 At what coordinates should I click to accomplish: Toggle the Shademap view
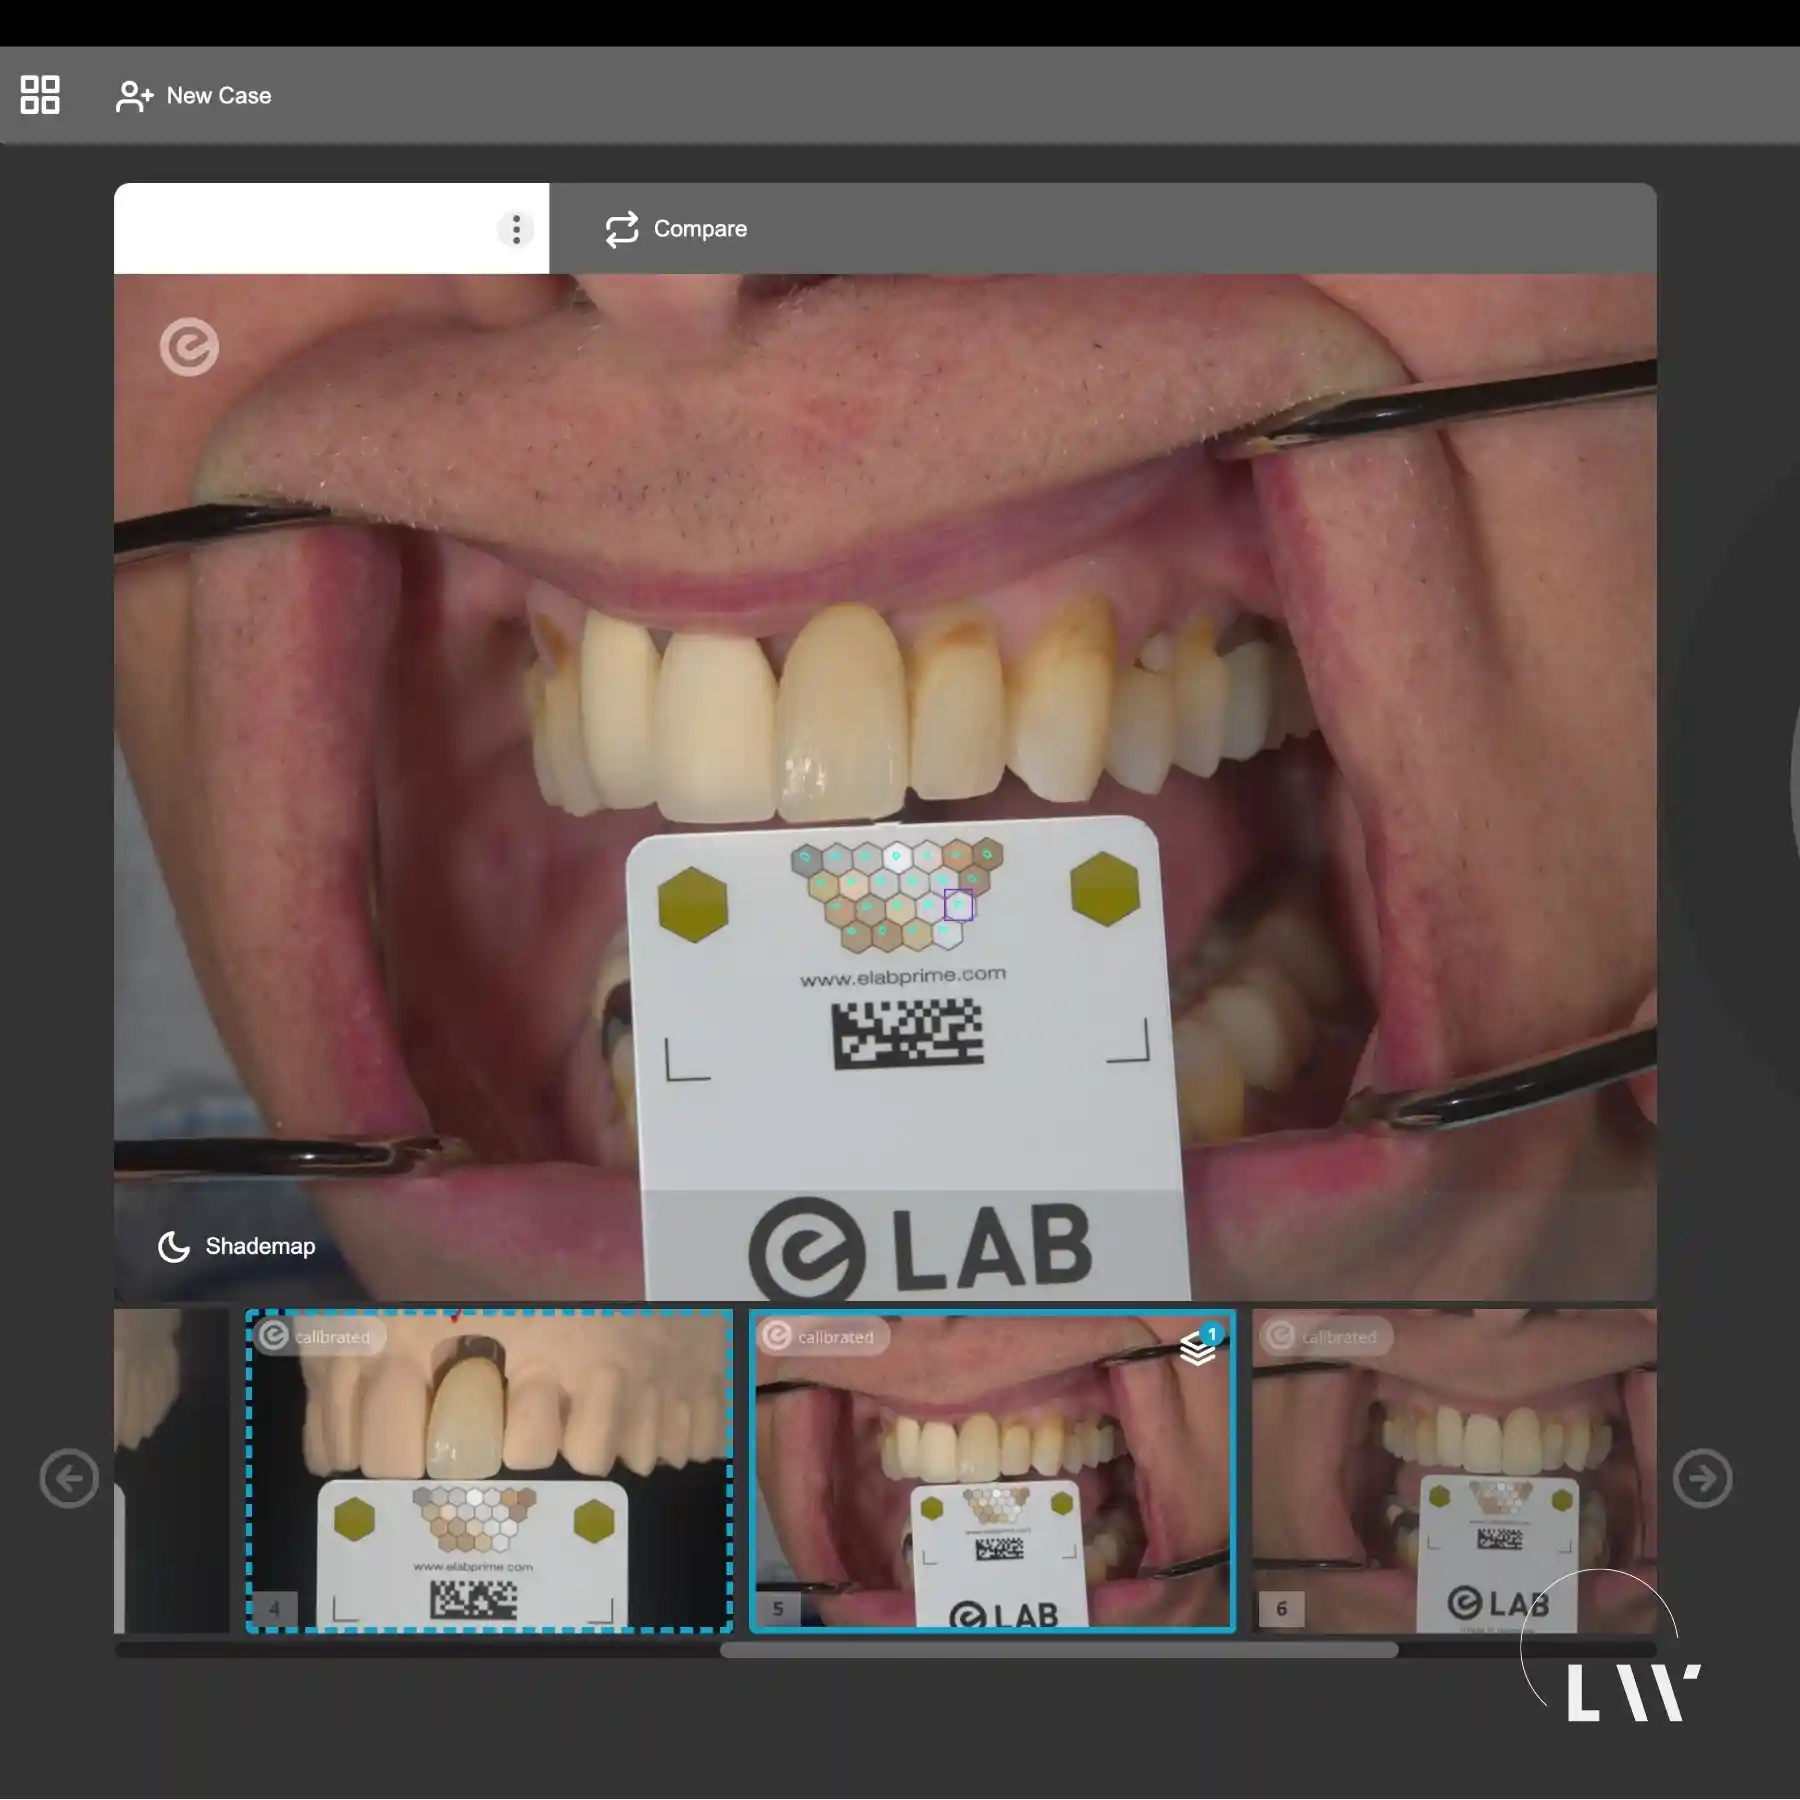(237, 1246)
